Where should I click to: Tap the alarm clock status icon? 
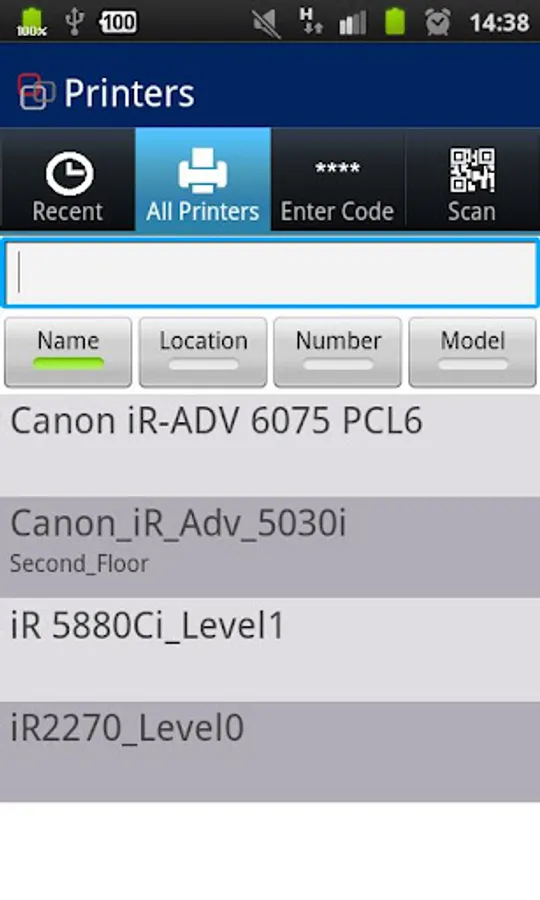pyautogui.click(x=437, y=22)
